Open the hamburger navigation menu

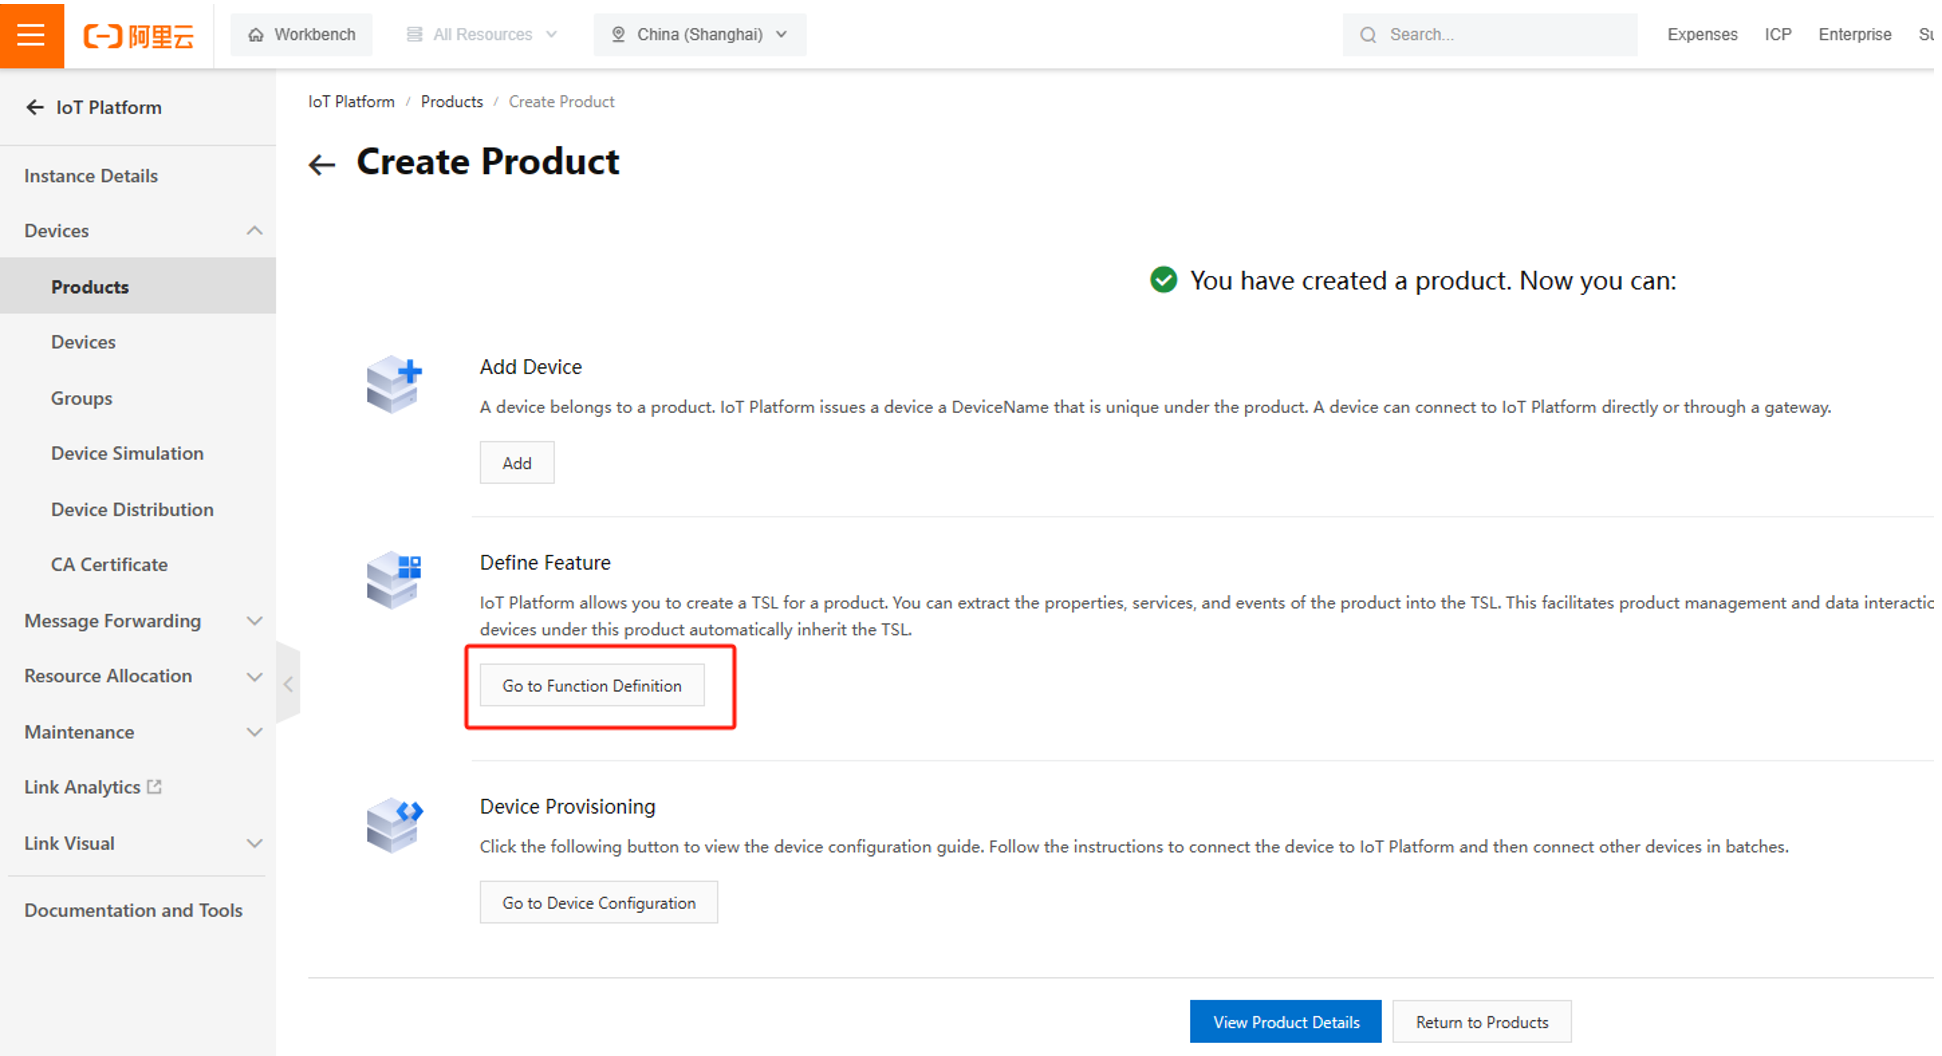coord(31,35)
